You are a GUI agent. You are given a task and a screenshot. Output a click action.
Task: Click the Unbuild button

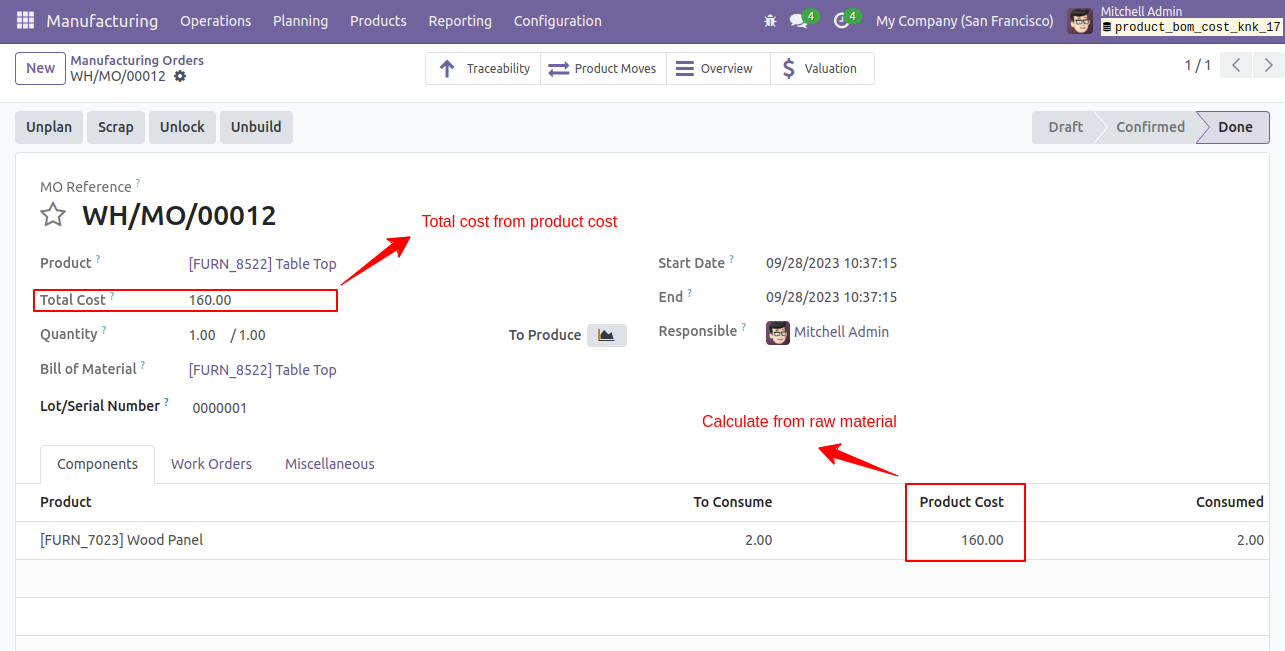tap(256, 127)
